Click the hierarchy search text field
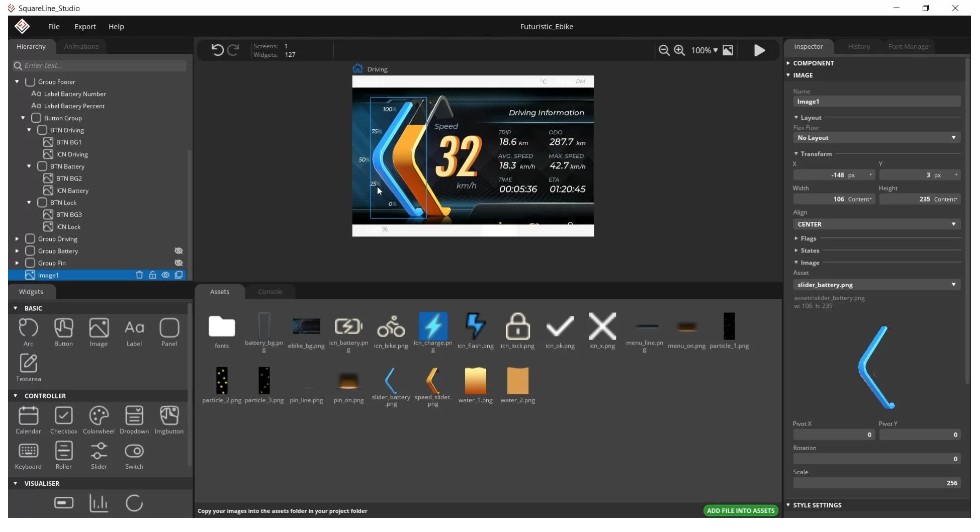The image size is (980, 532). 100,66
